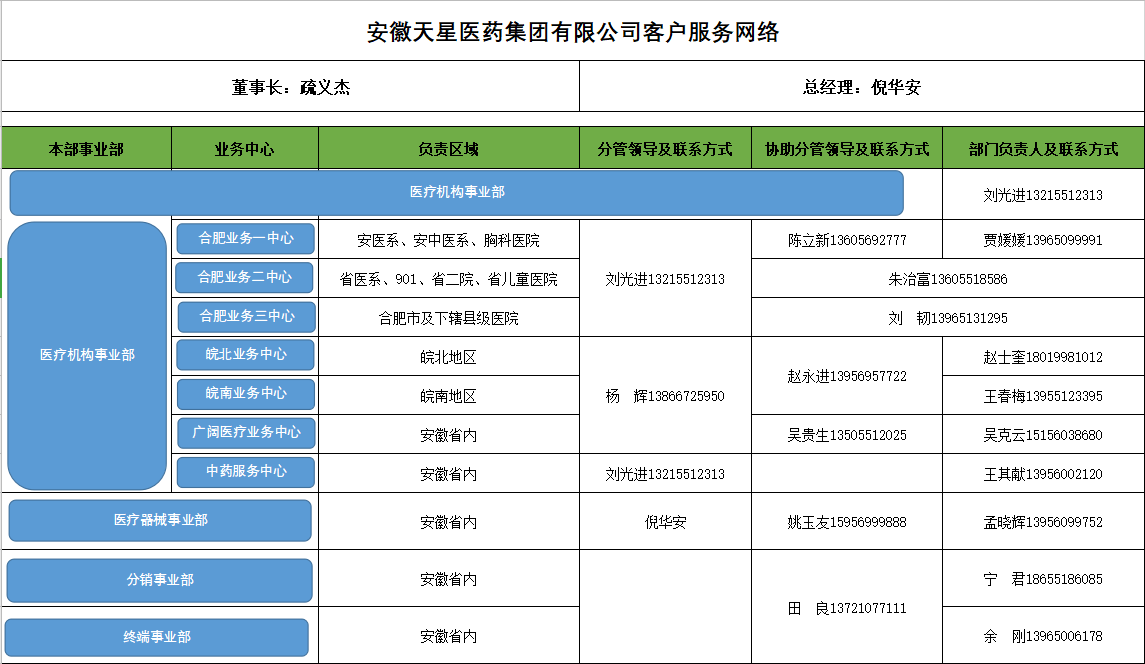Click 安徽省内 in the 分销事业部 row
This screenshot has width=1145, height=664.
[448, 579]
